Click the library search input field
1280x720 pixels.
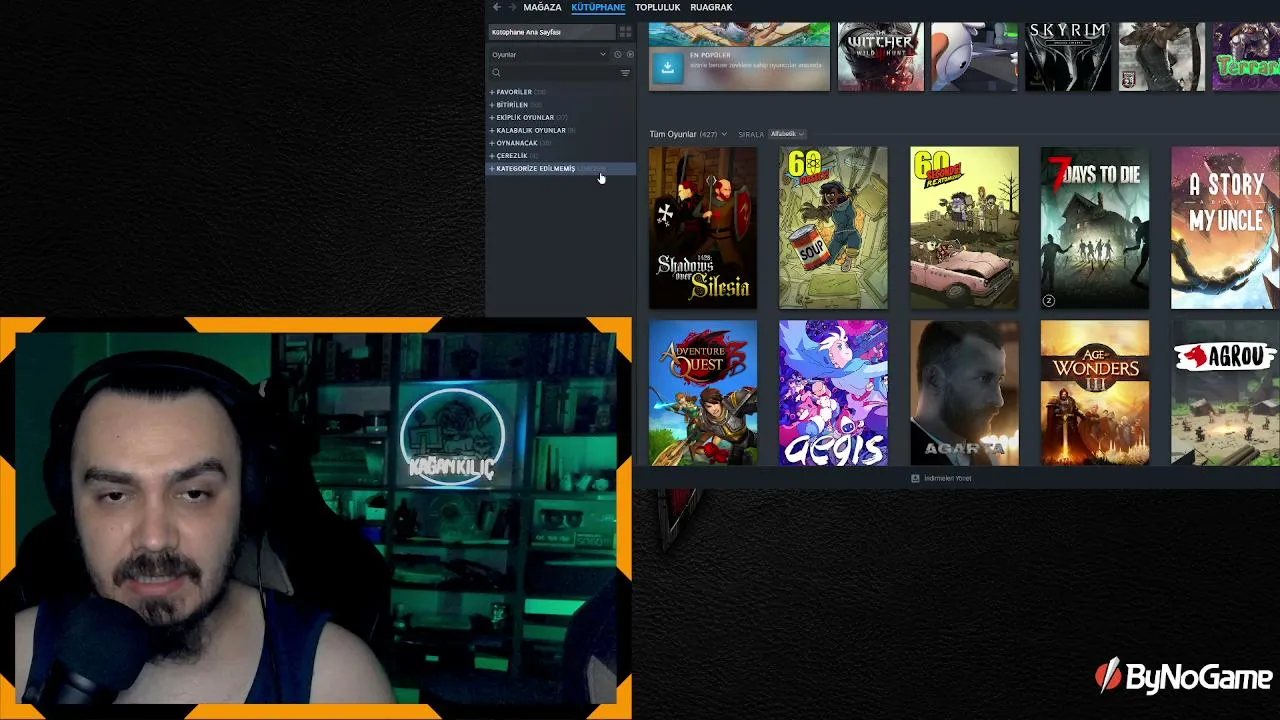pos(560,73)
